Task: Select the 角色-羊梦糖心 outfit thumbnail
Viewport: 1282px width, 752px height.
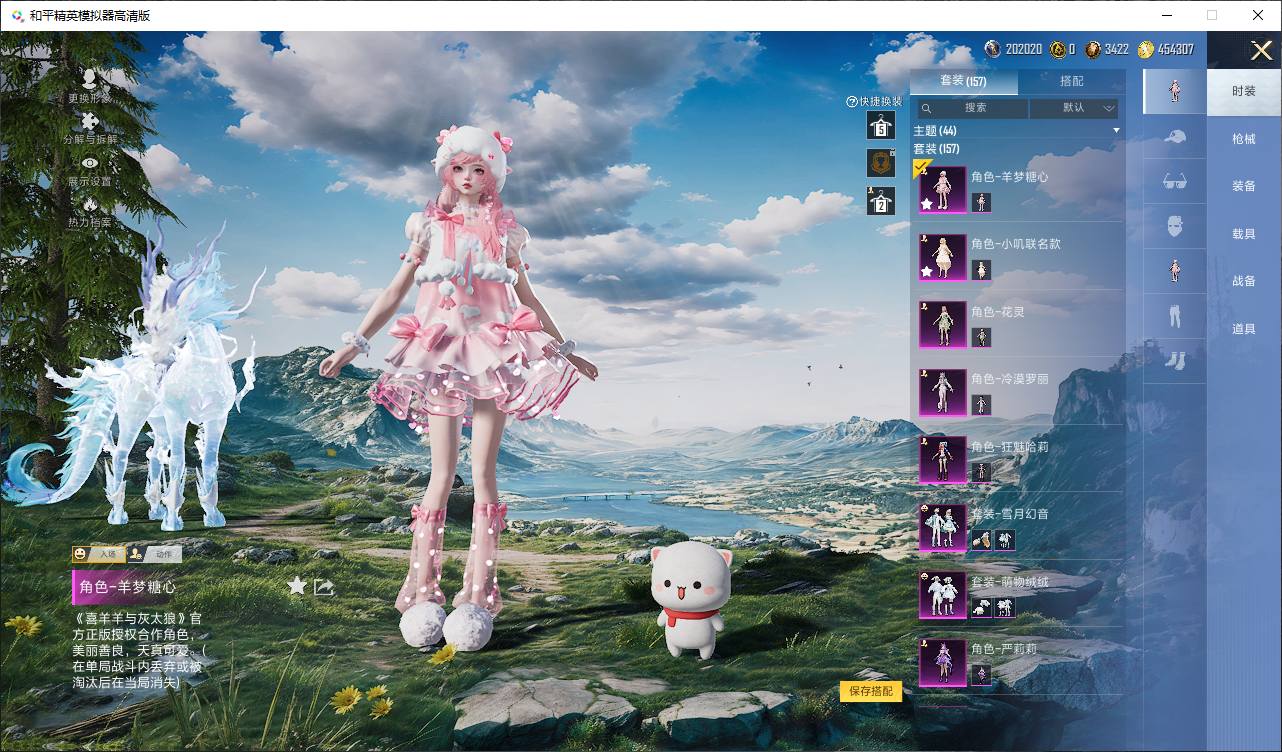Action: coord(942,189)
